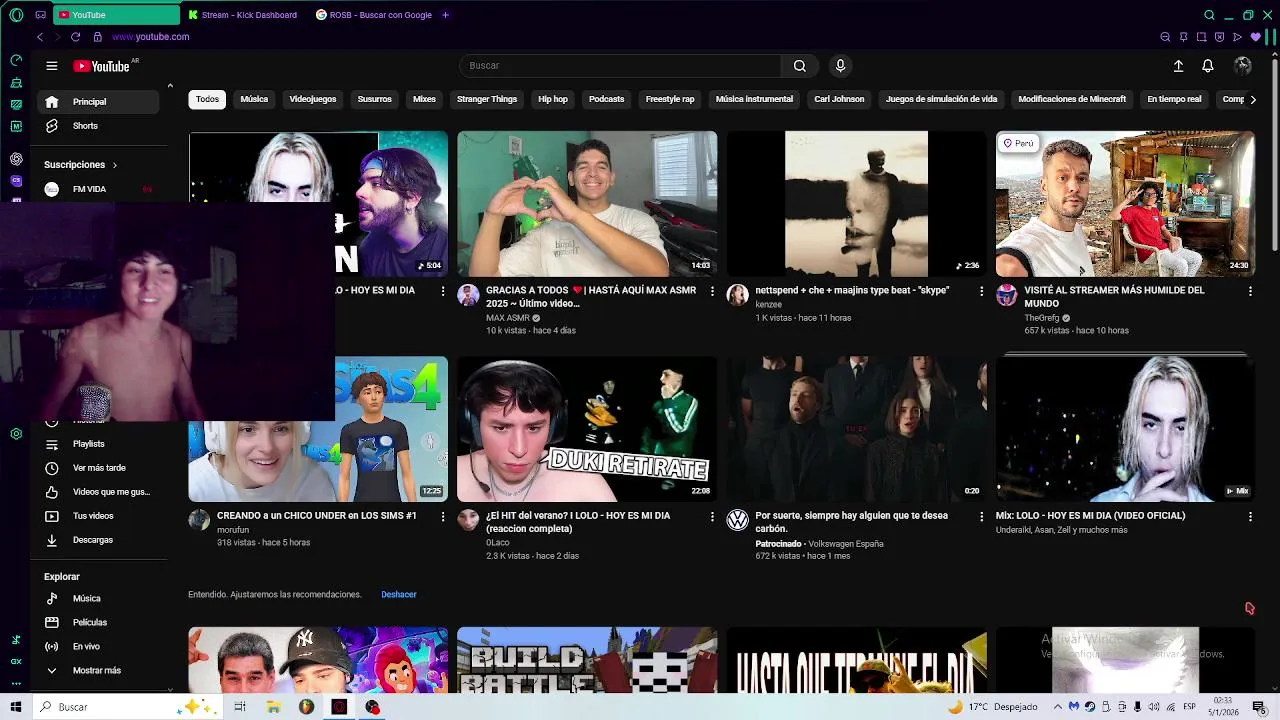Screen dimensions: 1280x720
Task: Select the Freestyle rap filter chip
Action: 670,99
